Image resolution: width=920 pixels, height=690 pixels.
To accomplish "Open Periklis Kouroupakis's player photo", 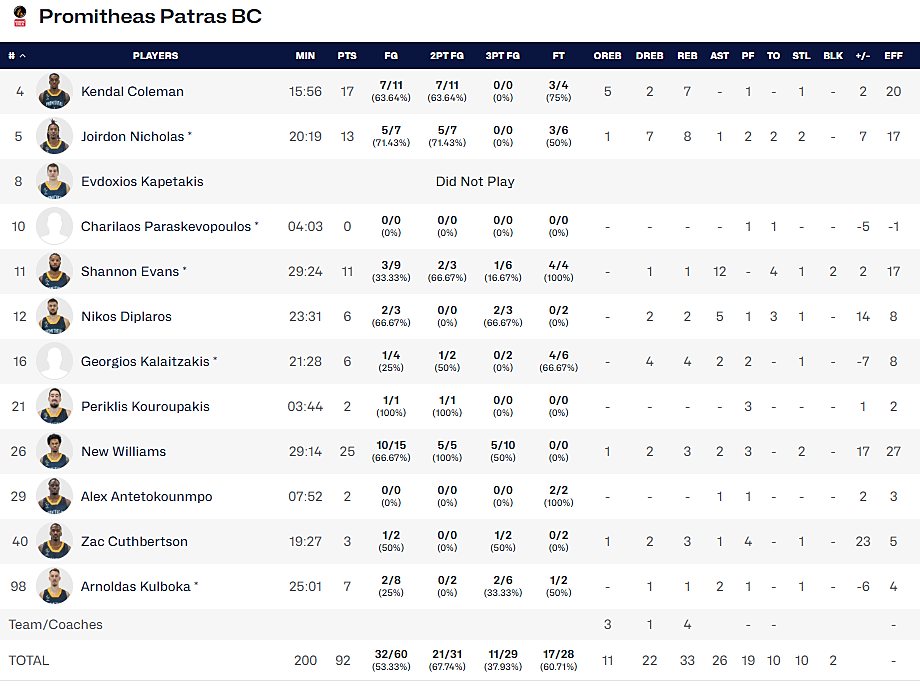I will 54,406.
